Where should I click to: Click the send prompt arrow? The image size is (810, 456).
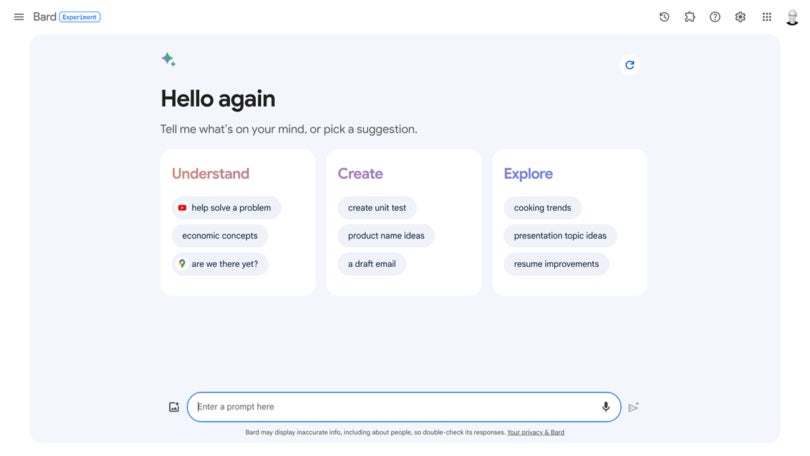pos(633,407)
